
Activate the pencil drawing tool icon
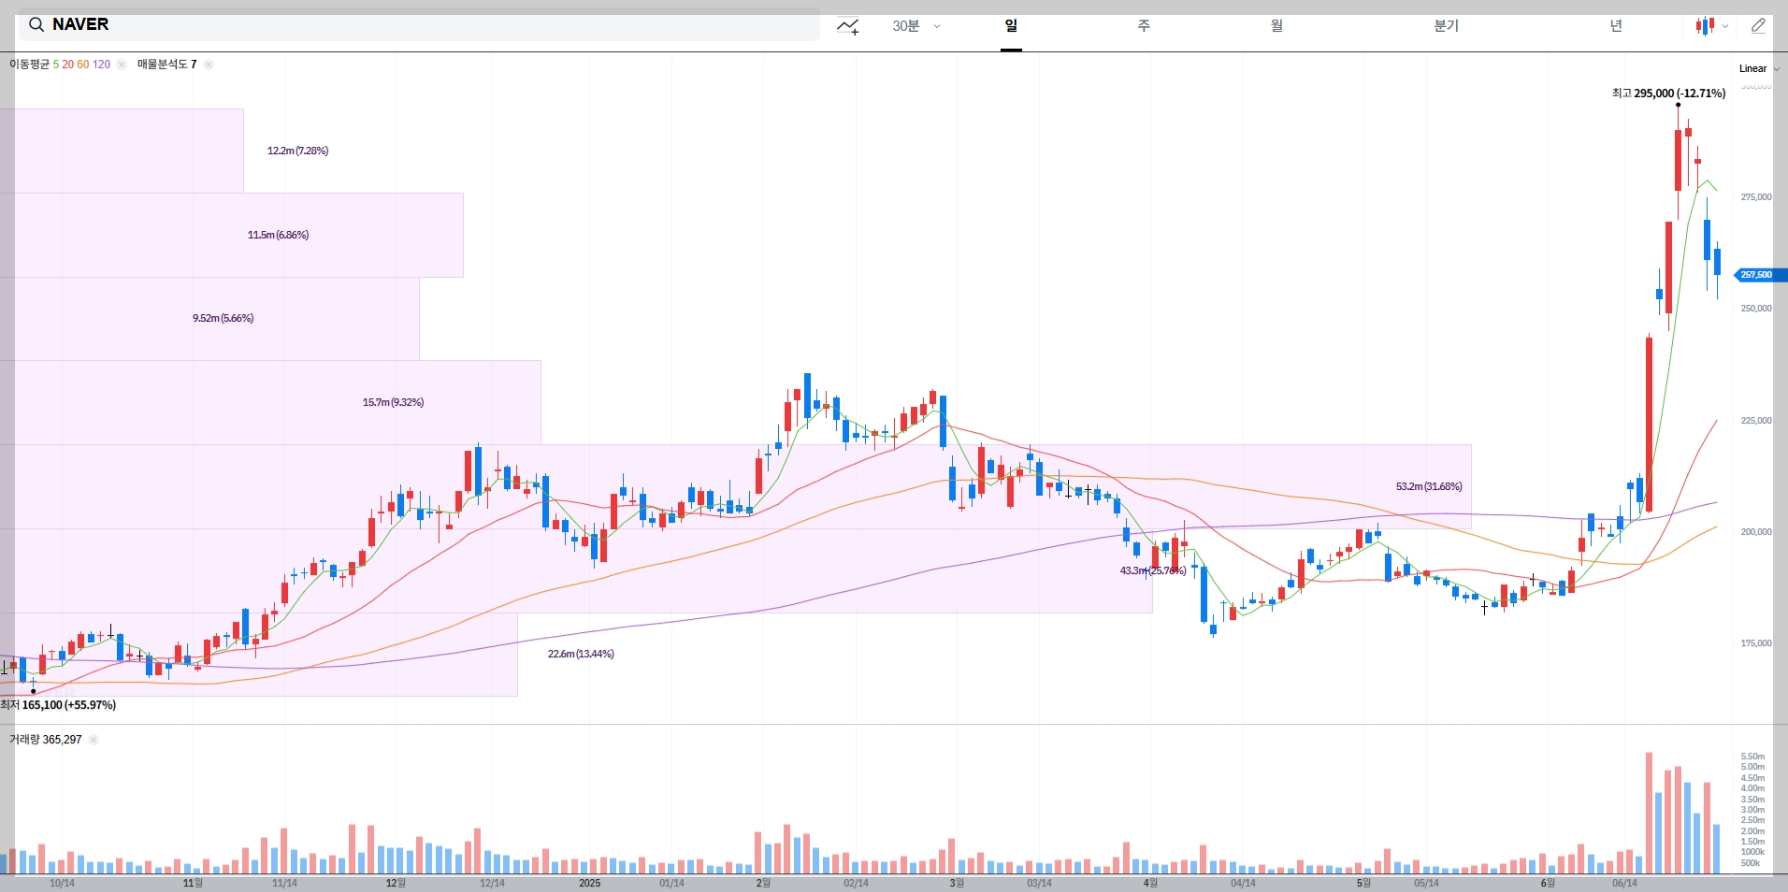pos(1758,26)
